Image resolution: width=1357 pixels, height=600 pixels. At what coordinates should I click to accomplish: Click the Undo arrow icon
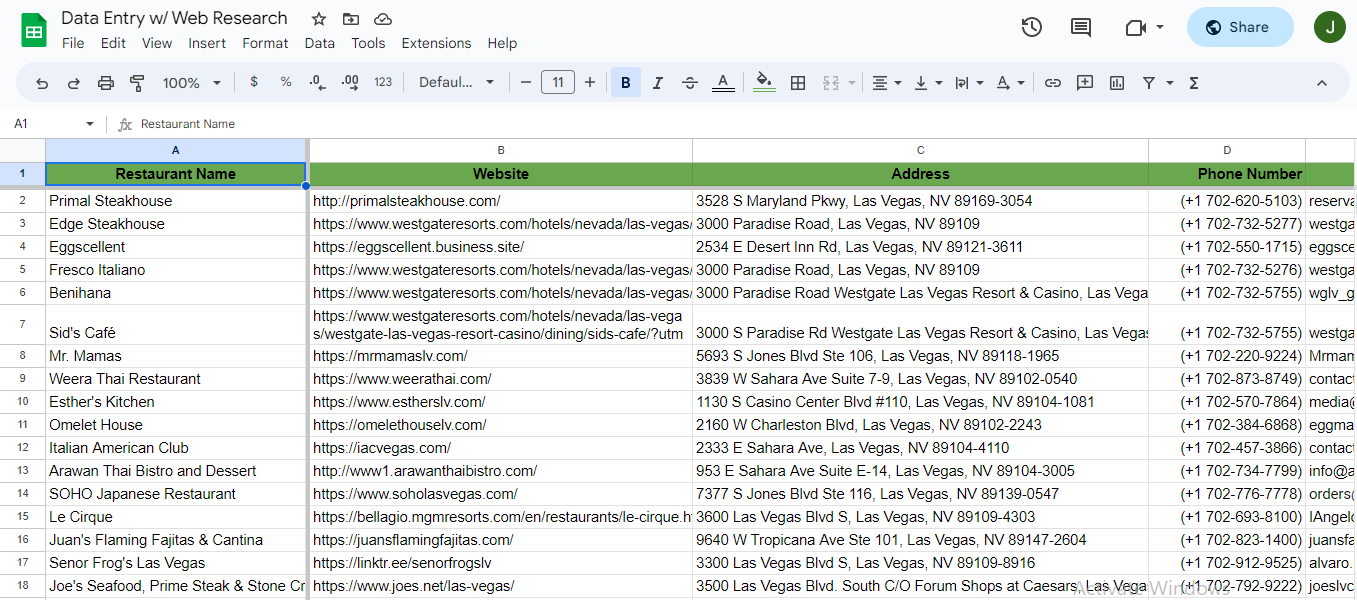point(42,83)
